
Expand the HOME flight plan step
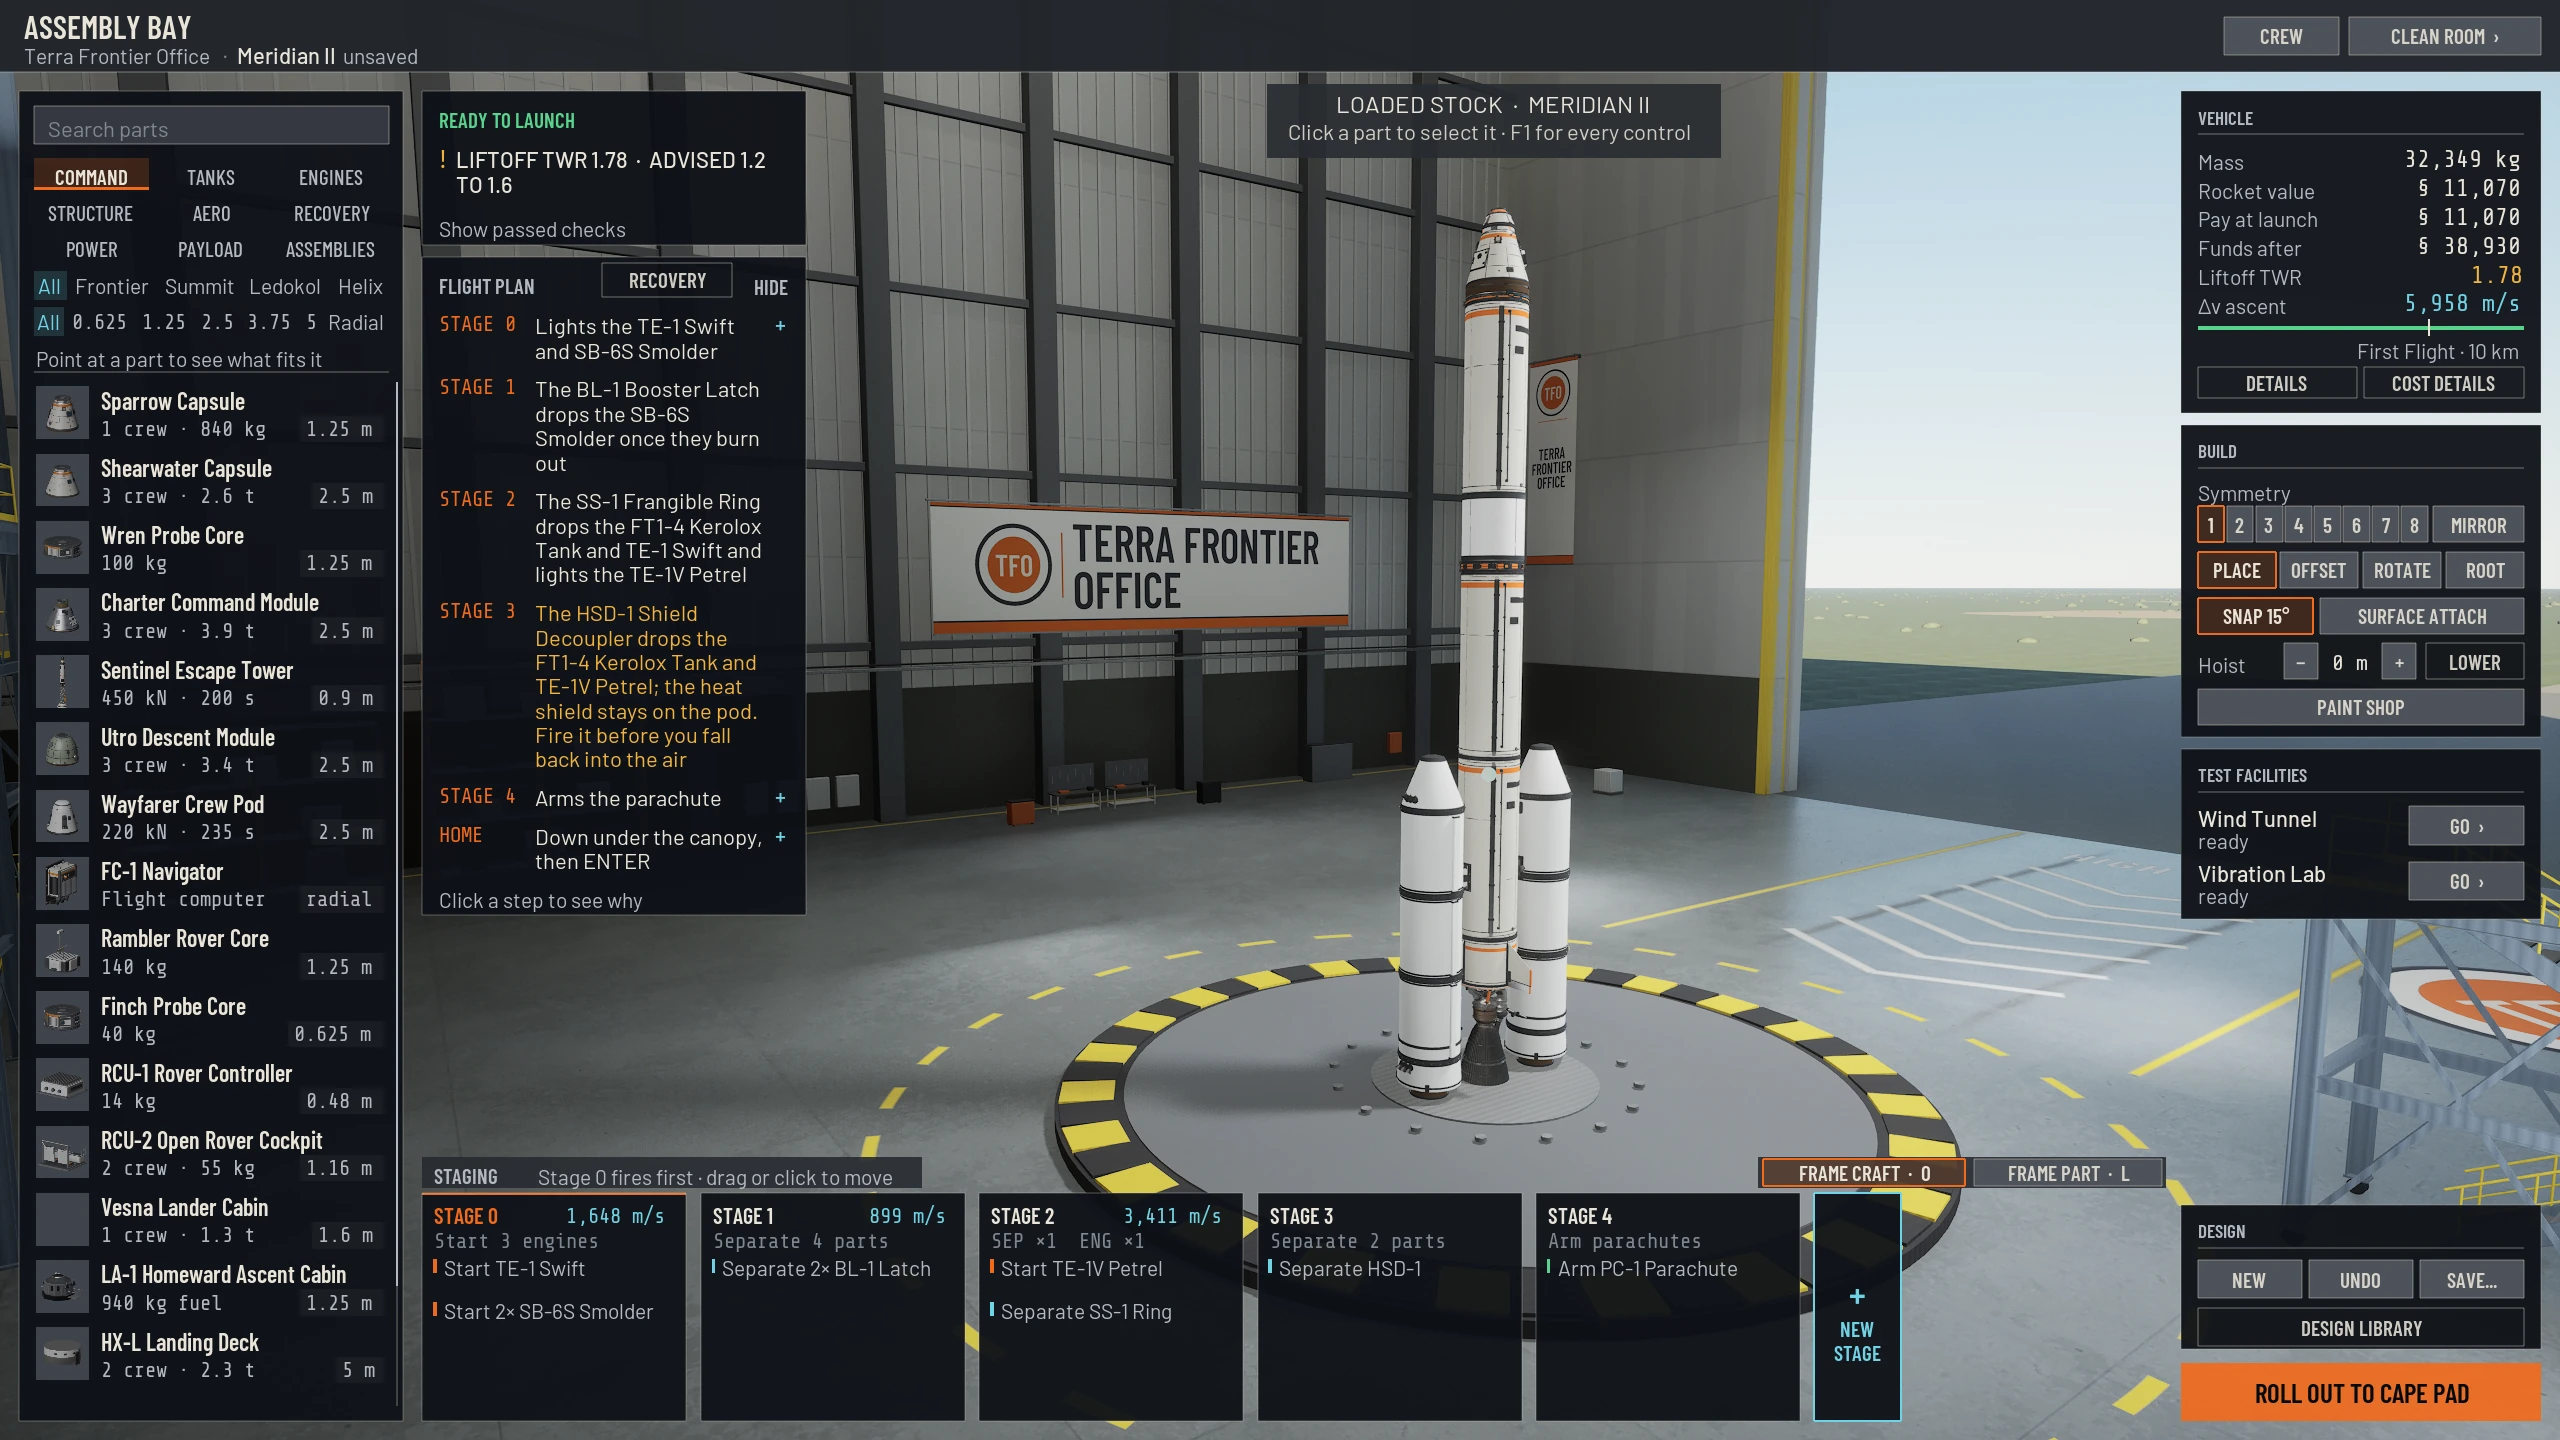click(780, 837)
